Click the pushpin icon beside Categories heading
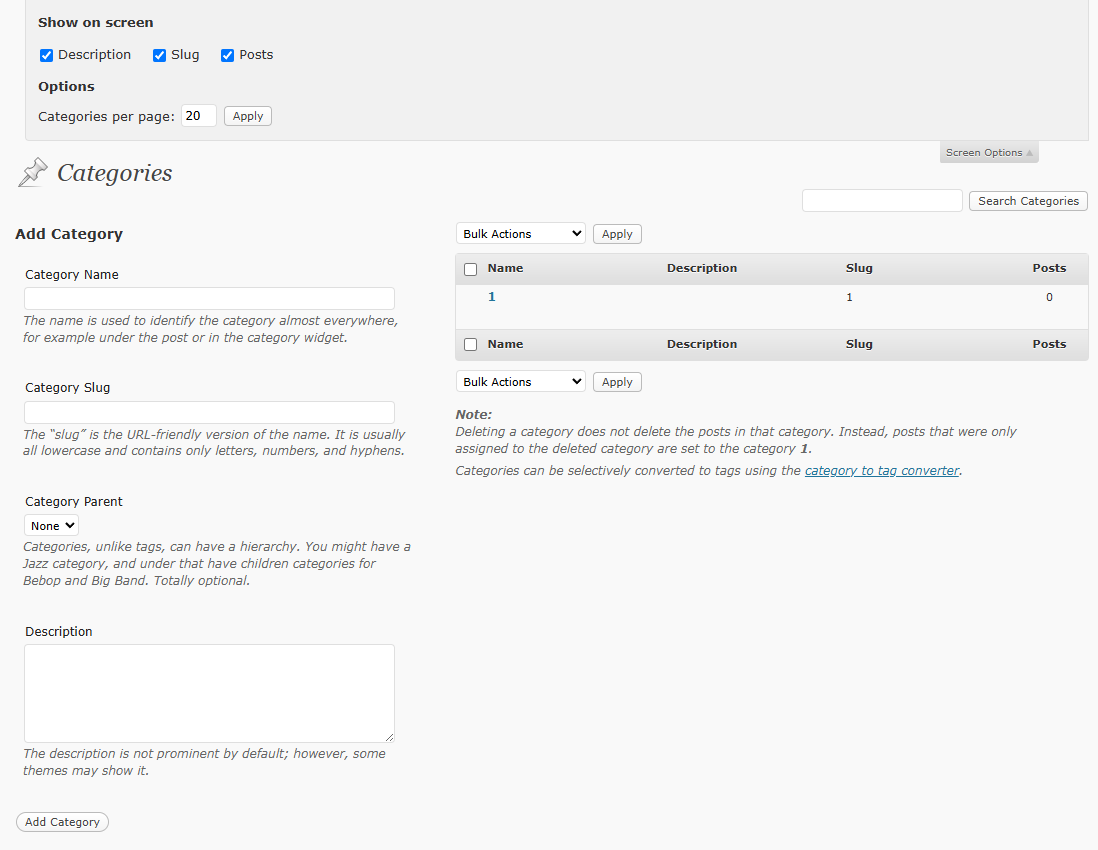Screen dimensions: 1098x850 [x=32, y=172]
